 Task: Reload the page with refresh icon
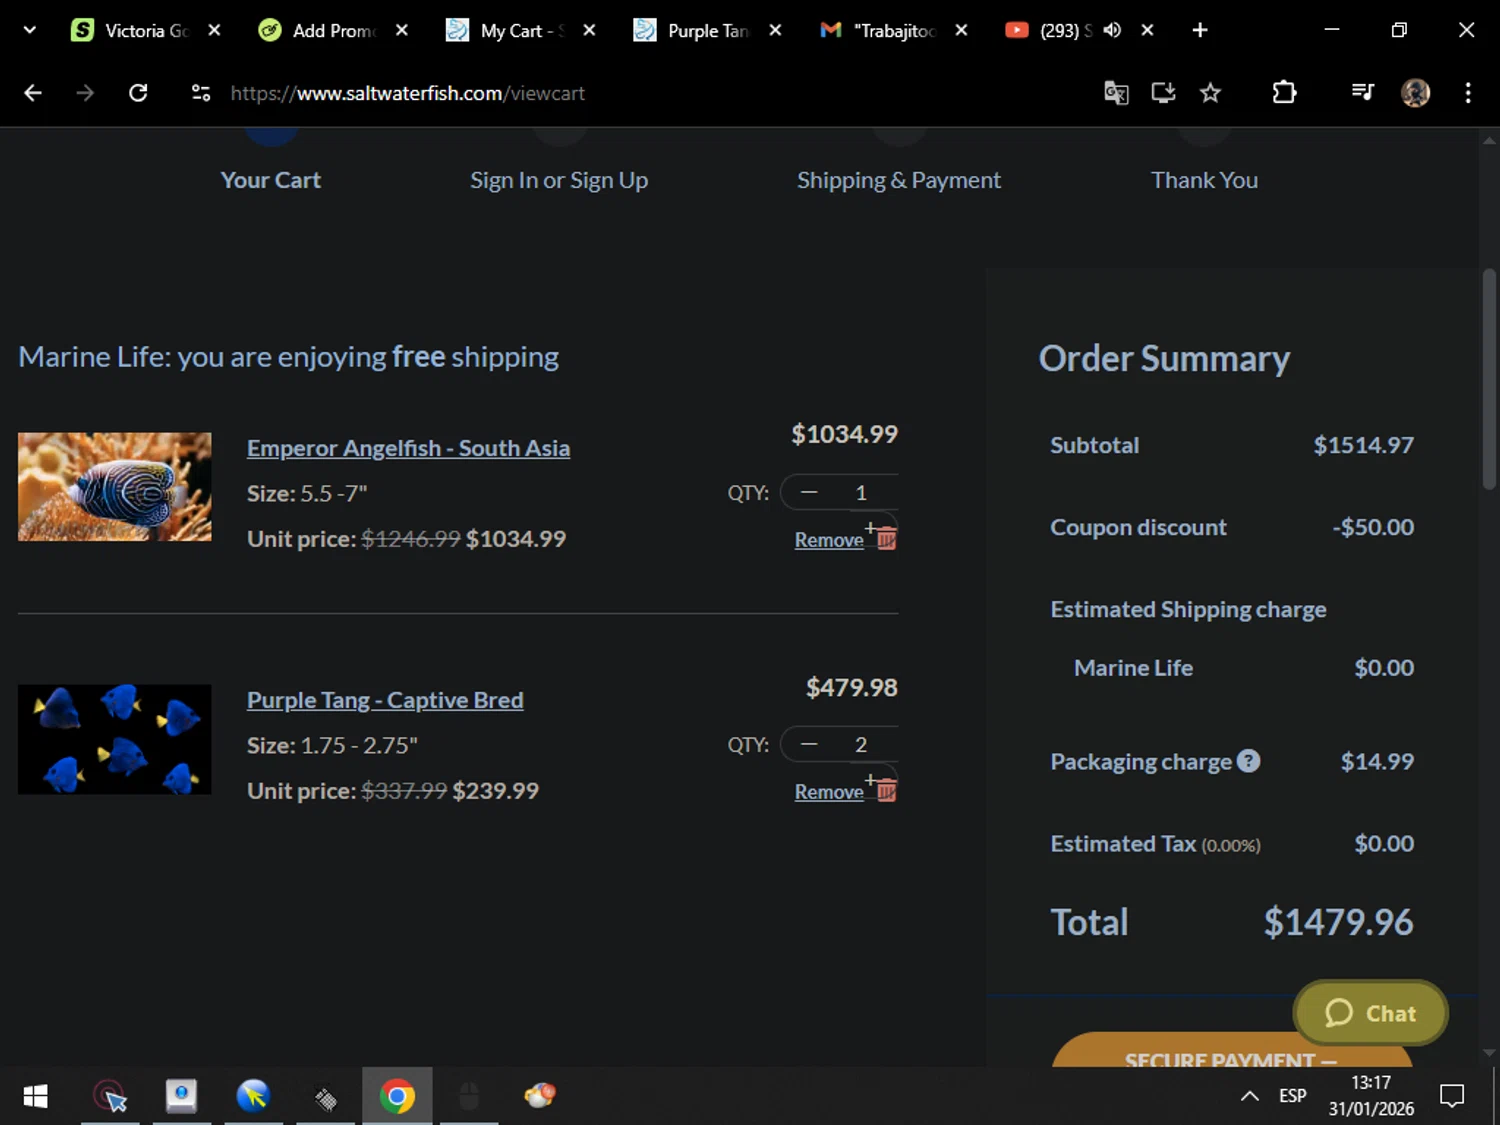point(138,93)
